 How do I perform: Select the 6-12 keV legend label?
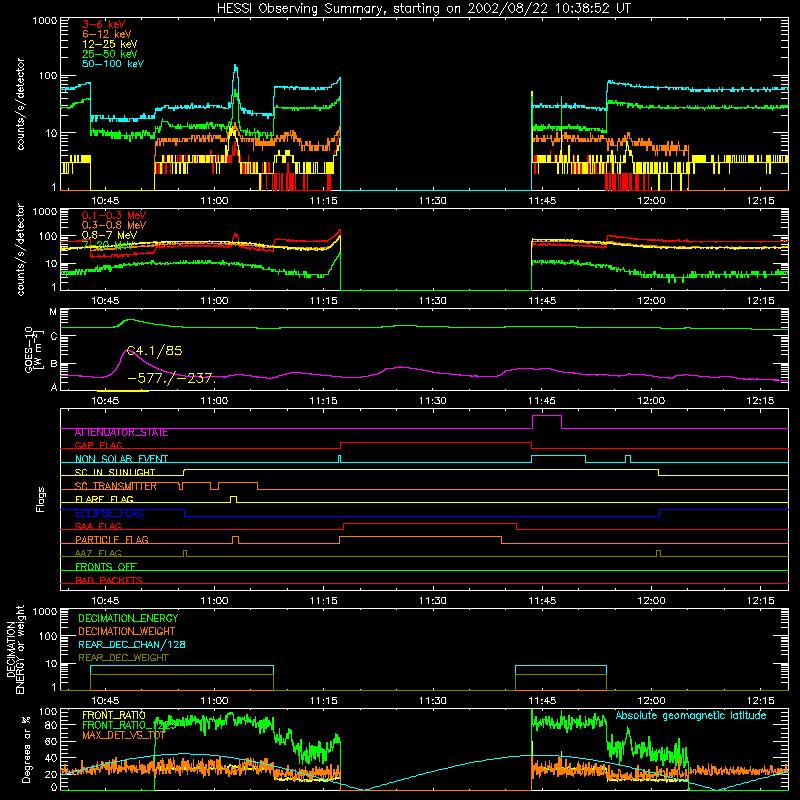point(106,34)
